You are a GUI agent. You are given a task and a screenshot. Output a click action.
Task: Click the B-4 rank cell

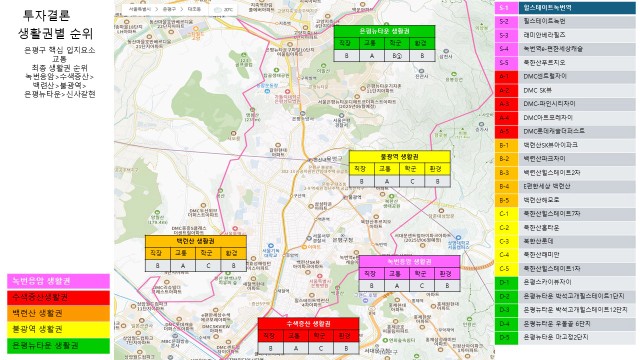point(506,186)
